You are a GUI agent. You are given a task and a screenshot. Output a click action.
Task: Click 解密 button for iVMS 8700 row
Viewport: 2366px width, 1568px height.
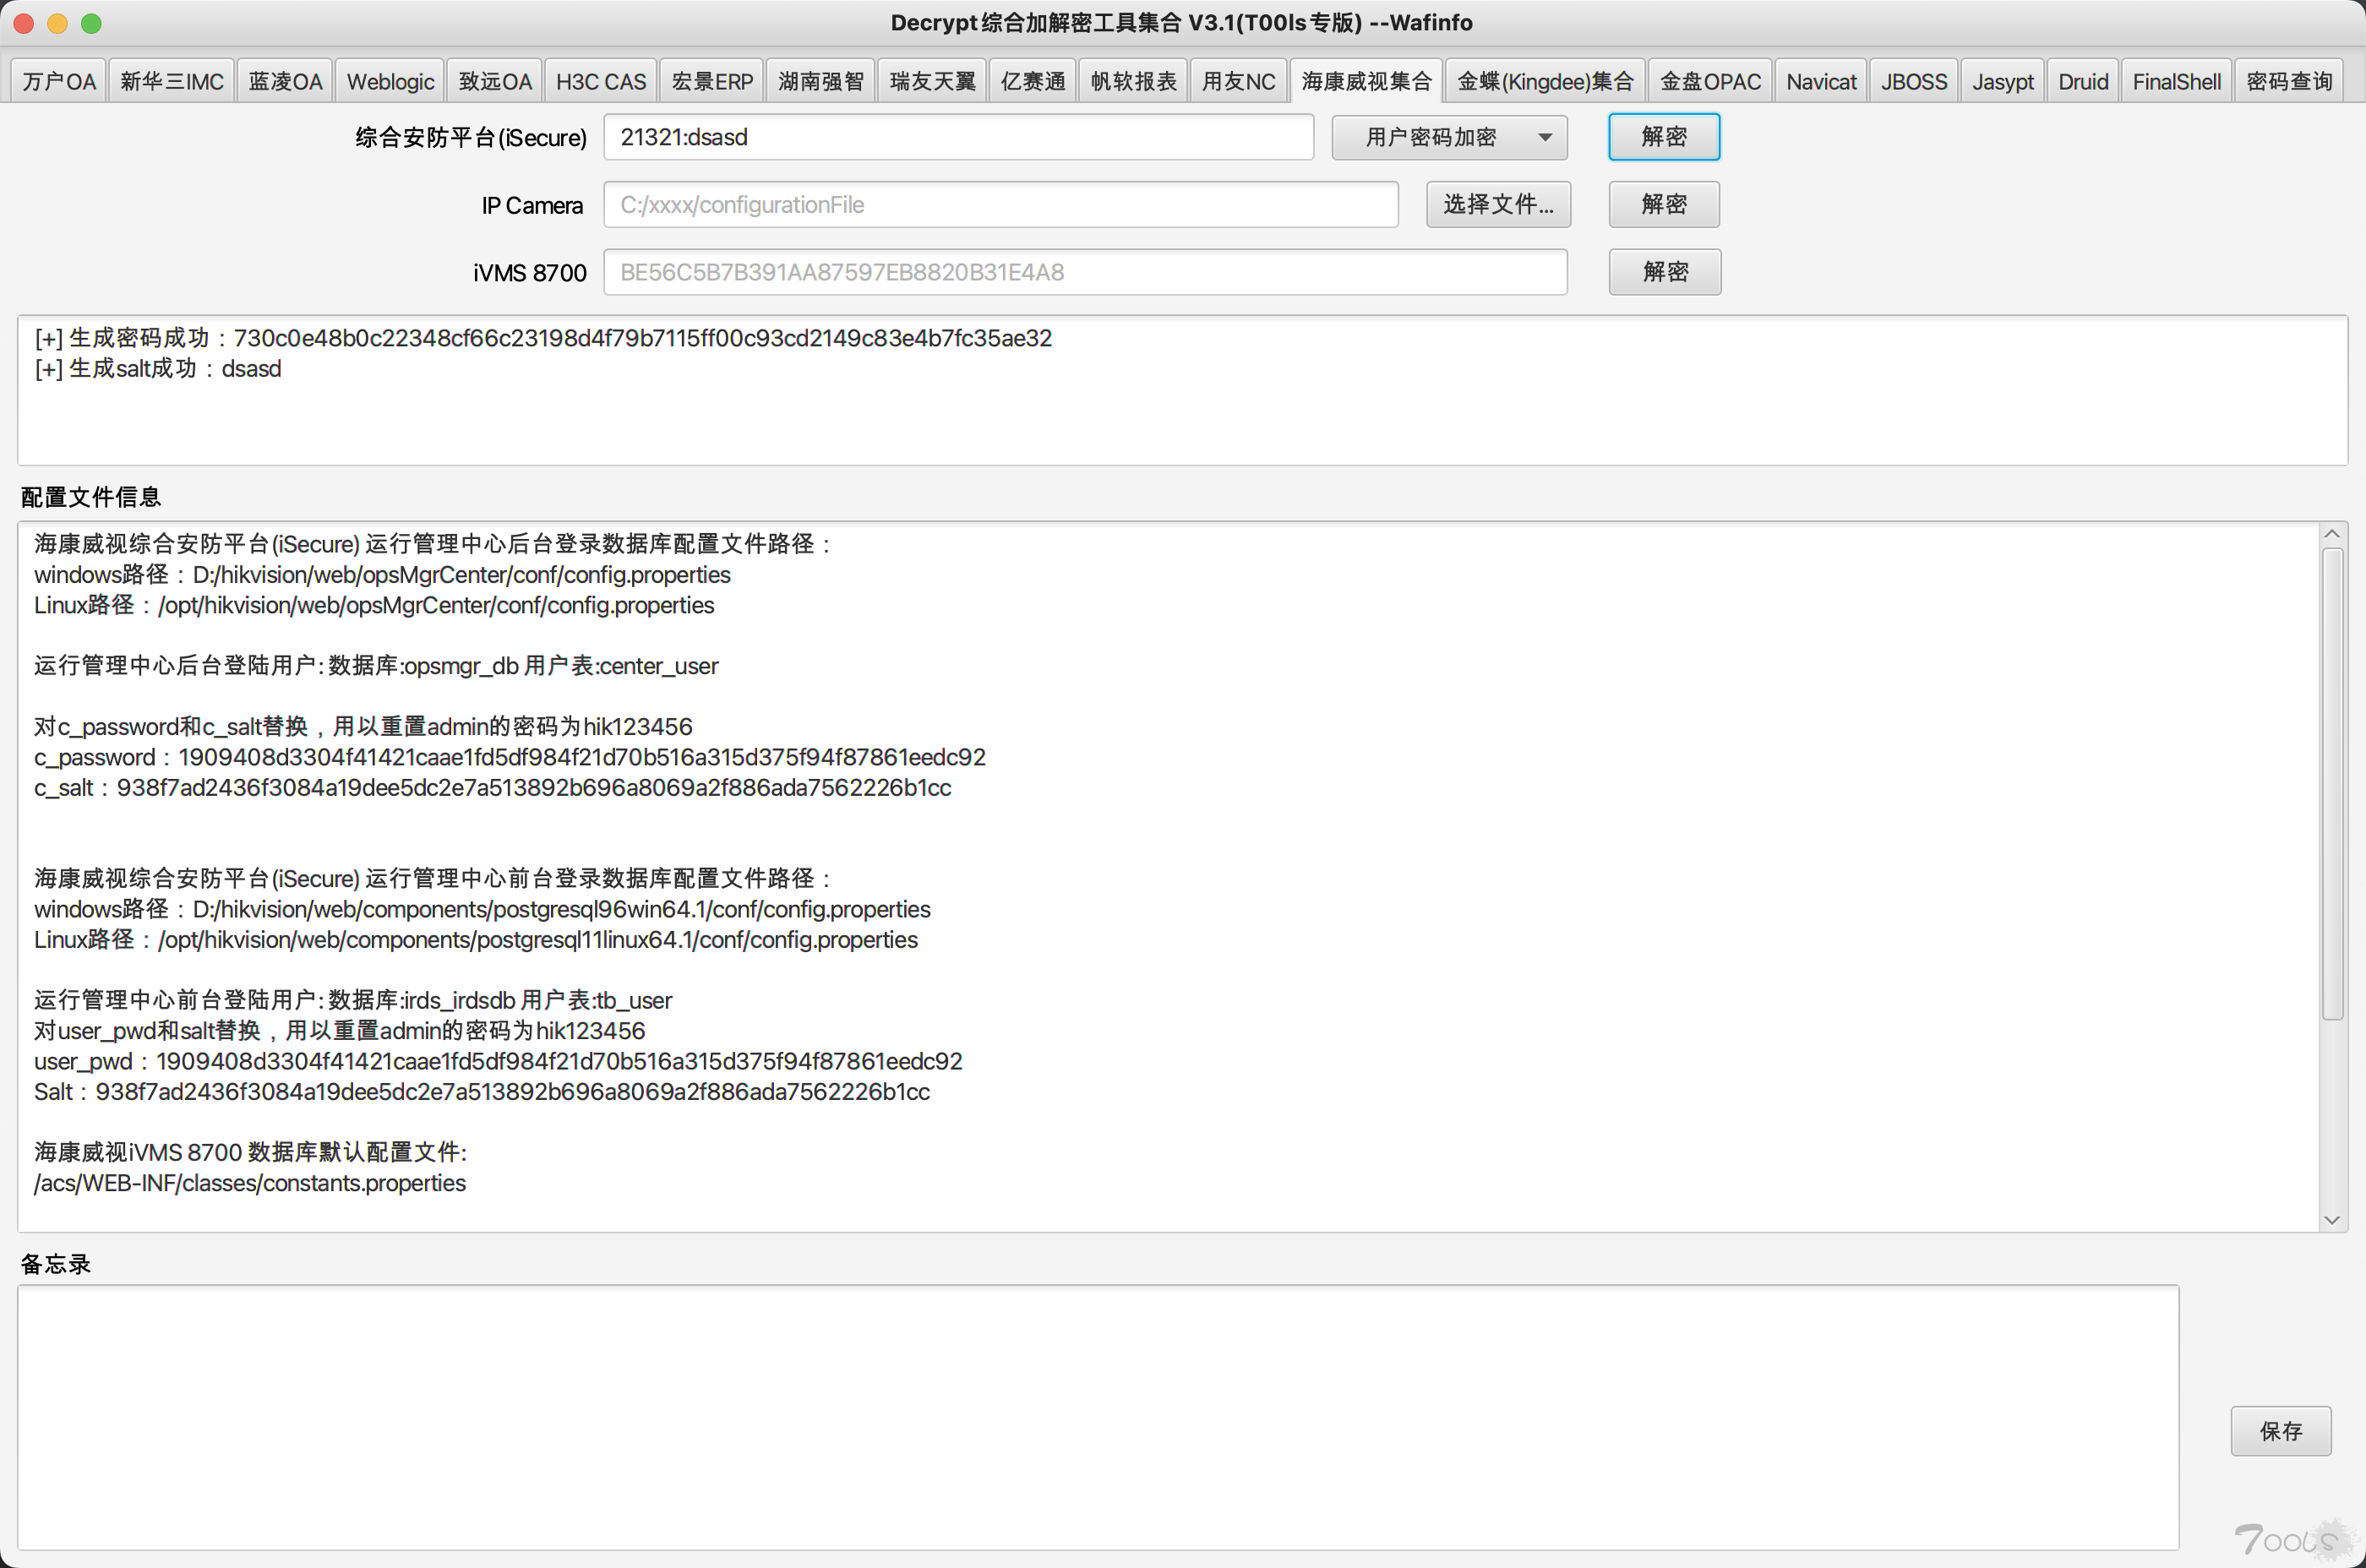[1664, 272]
